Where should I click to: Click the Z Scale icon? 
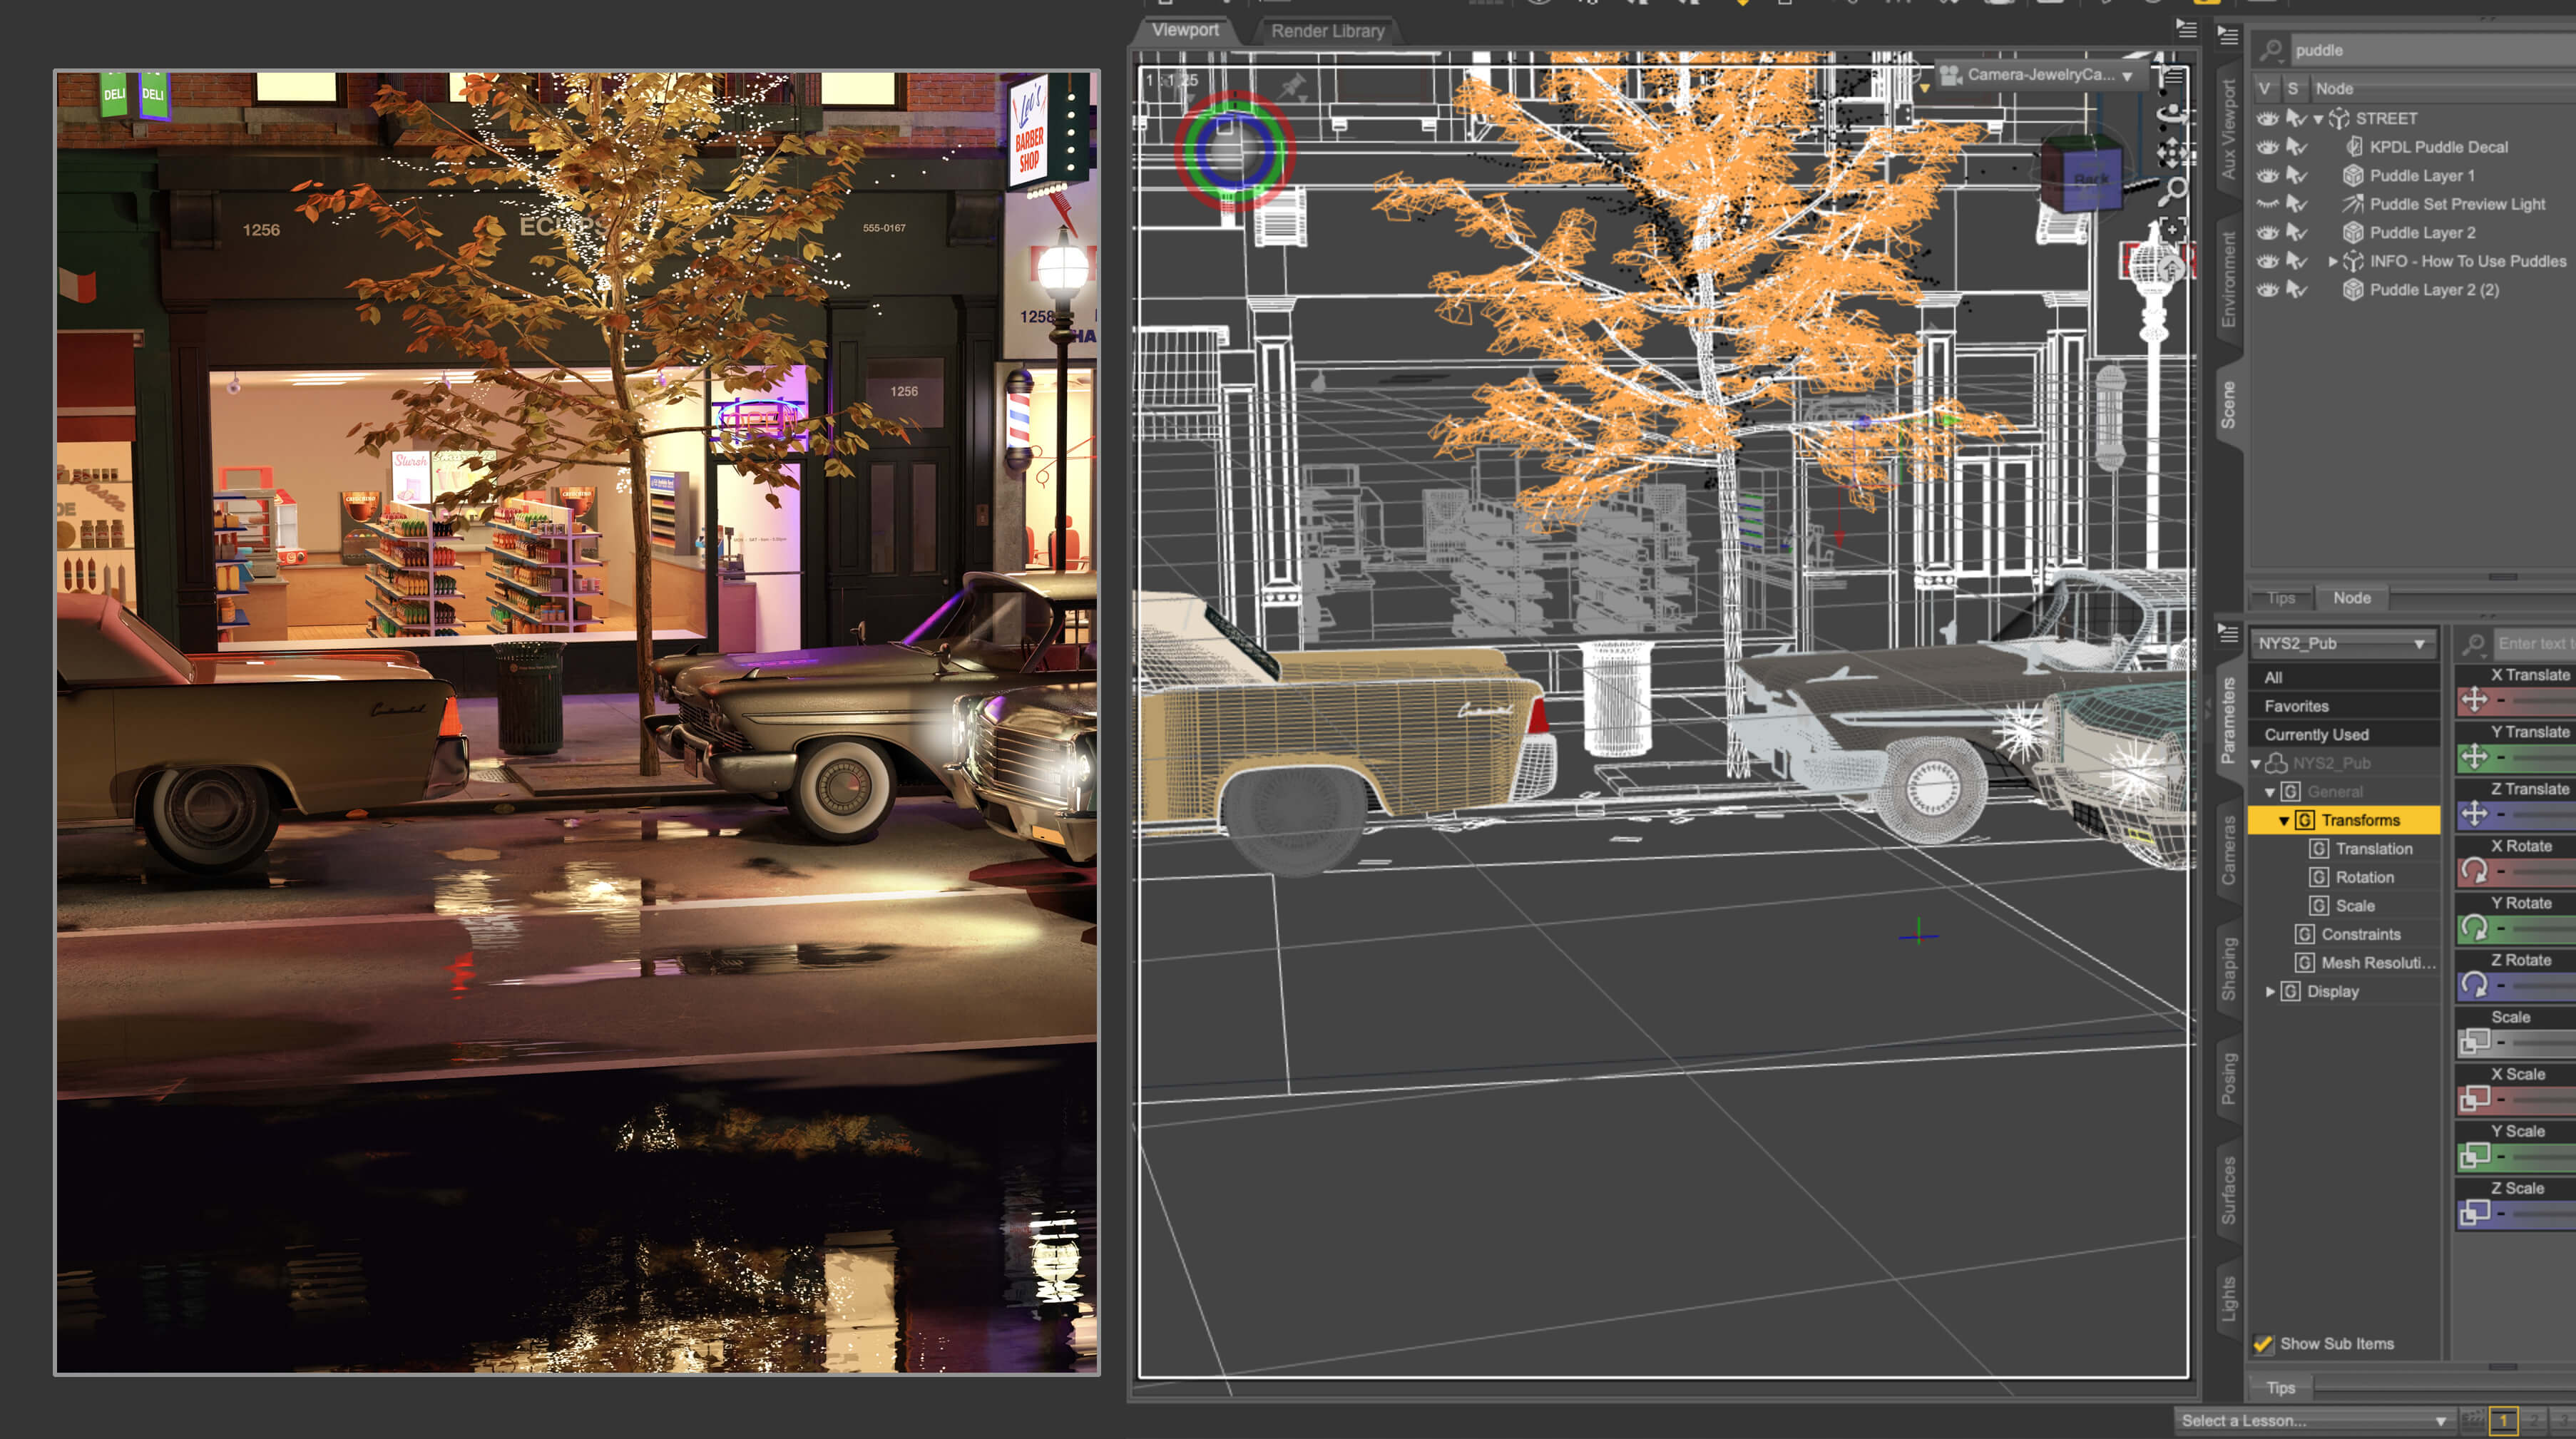pos(2474,1213)
